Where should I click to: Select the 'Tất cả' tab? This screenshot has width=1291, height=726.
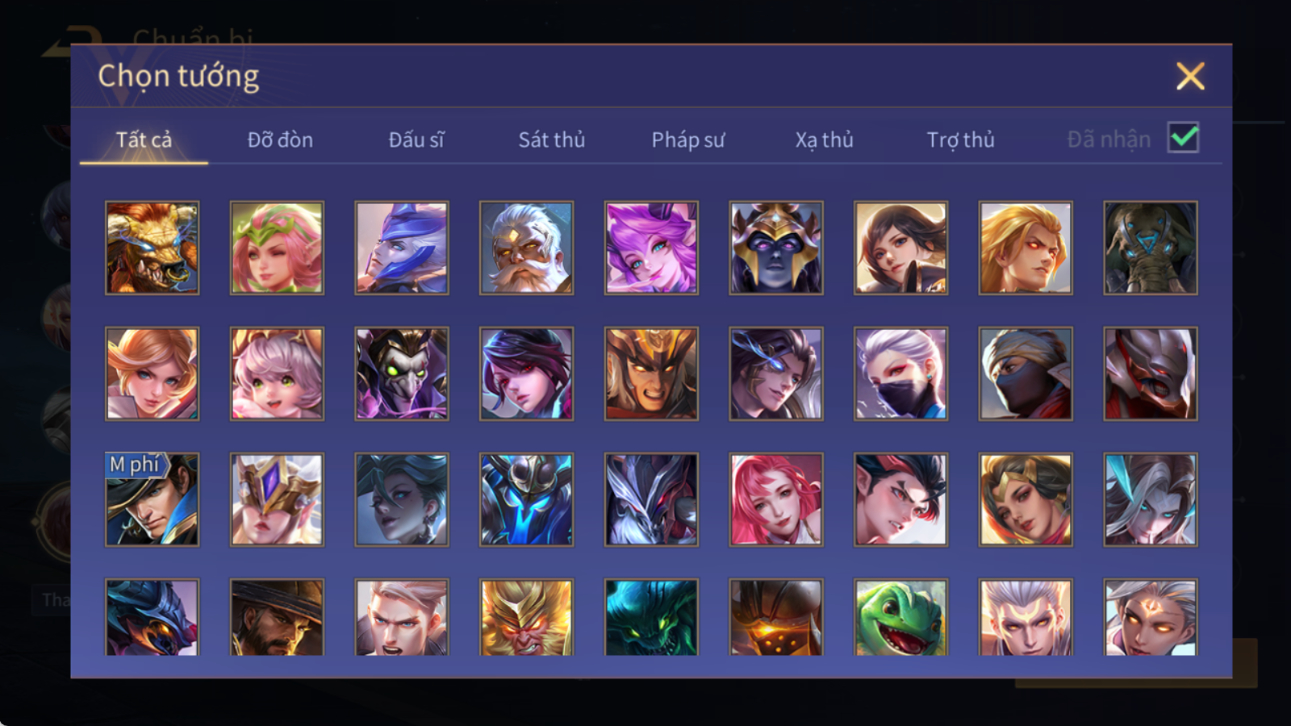tap(144, 140)
